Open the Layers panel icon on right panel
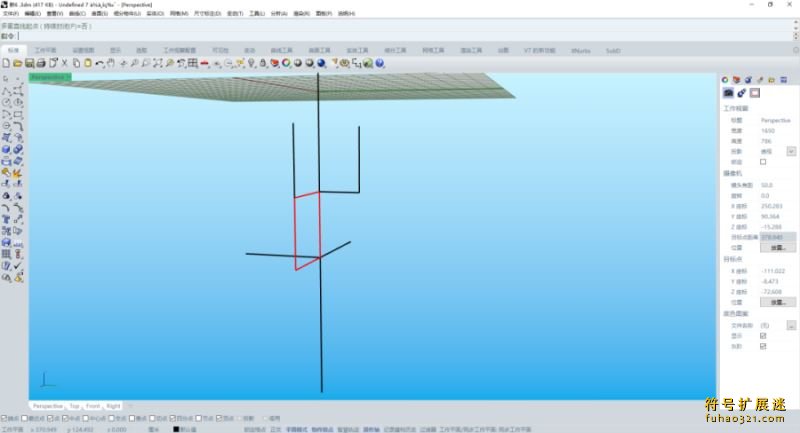Screen dimensions: 800x433 tap(736, 80)
